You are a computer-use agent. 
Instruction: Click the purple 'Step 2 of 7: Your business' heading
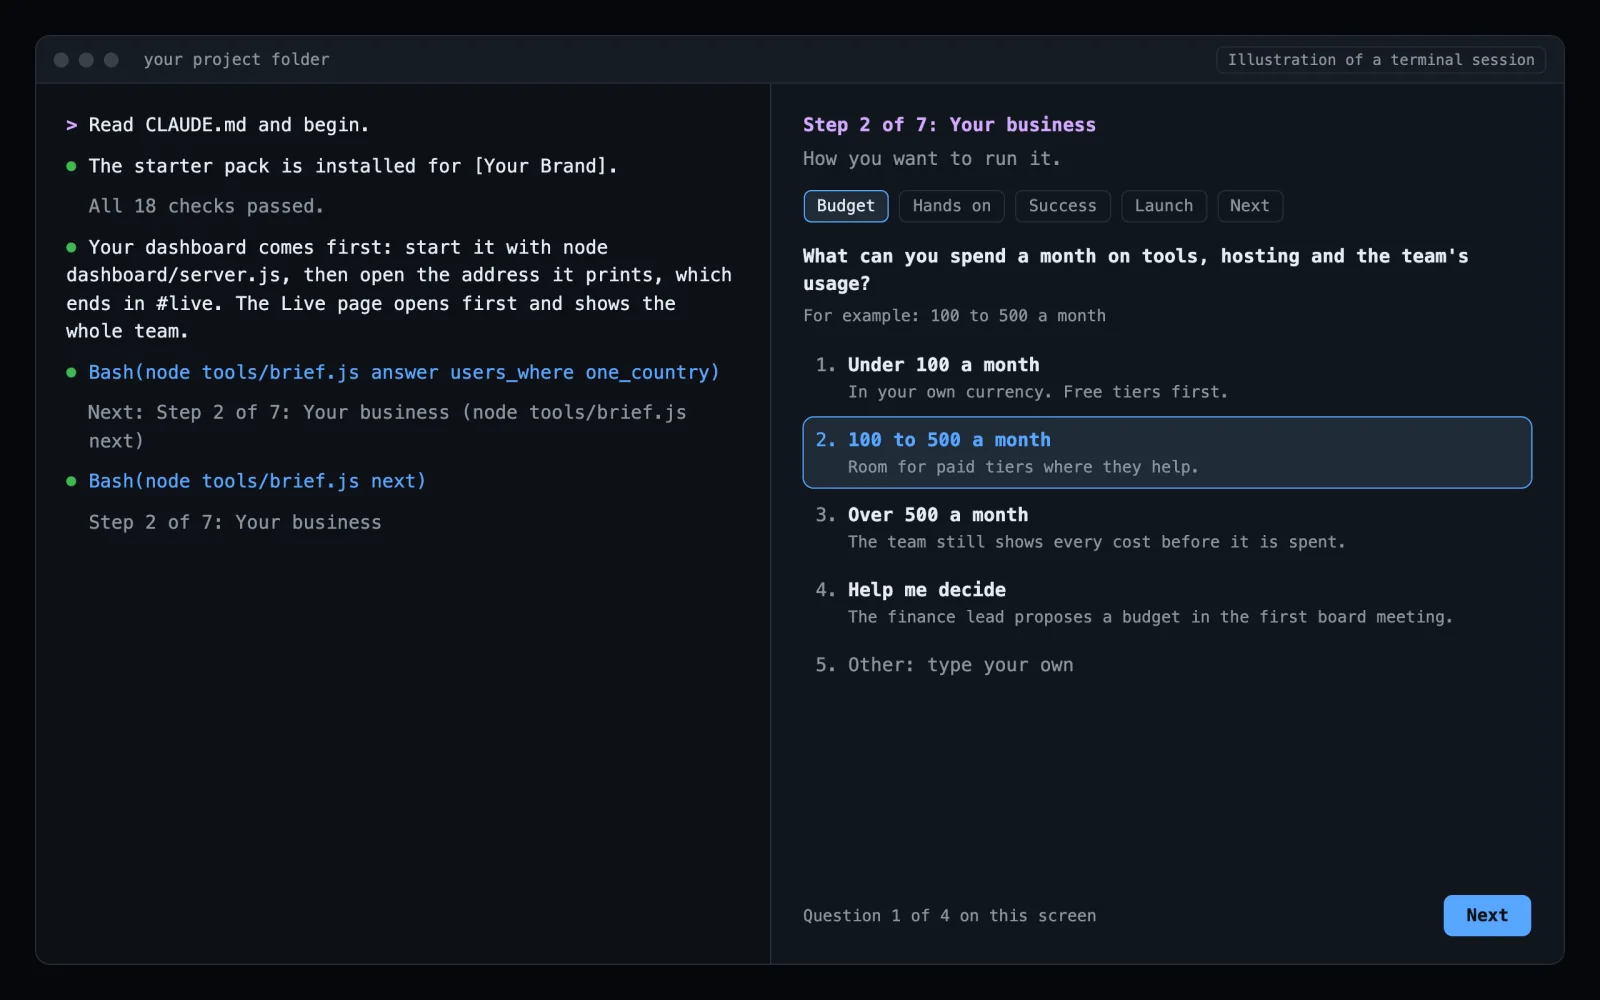coord(949,125)
